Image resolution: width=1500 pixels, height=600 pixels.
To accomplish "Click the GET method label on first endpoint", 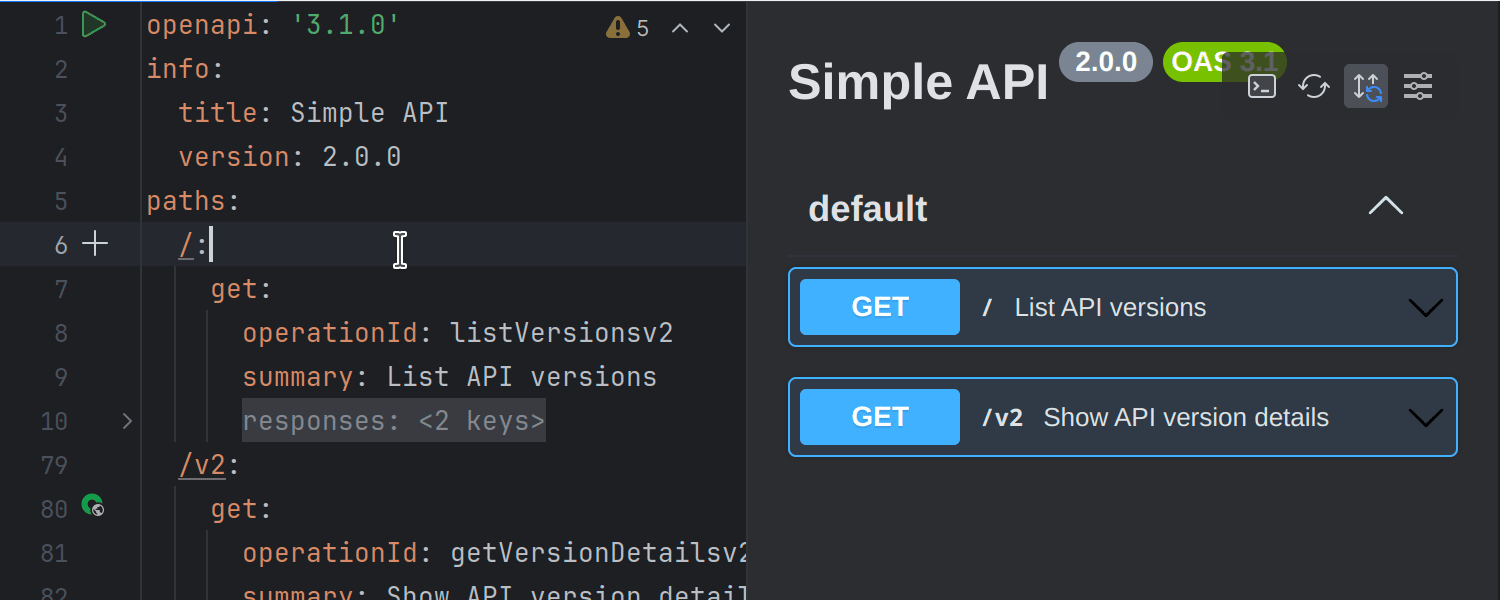I will 878,306.
